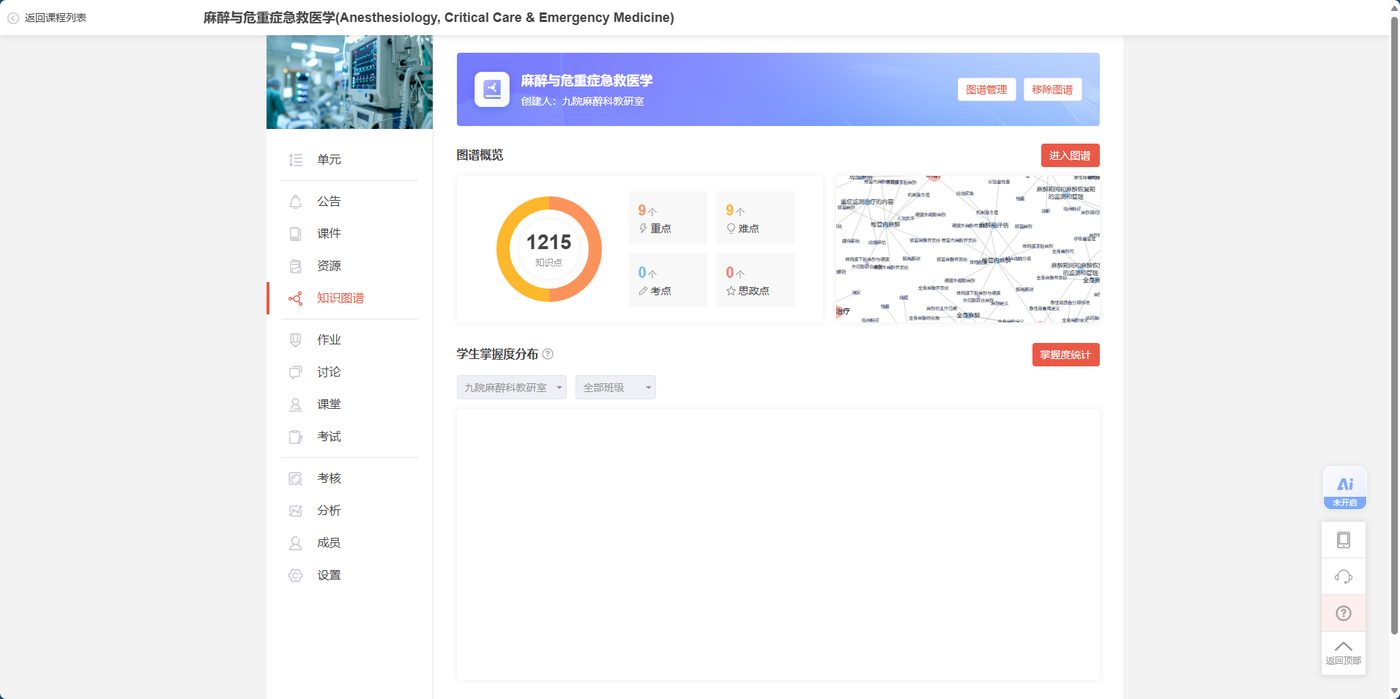Click the 0 个 思政点 stat card
The image size is (1400, 699).
(755, 280)
